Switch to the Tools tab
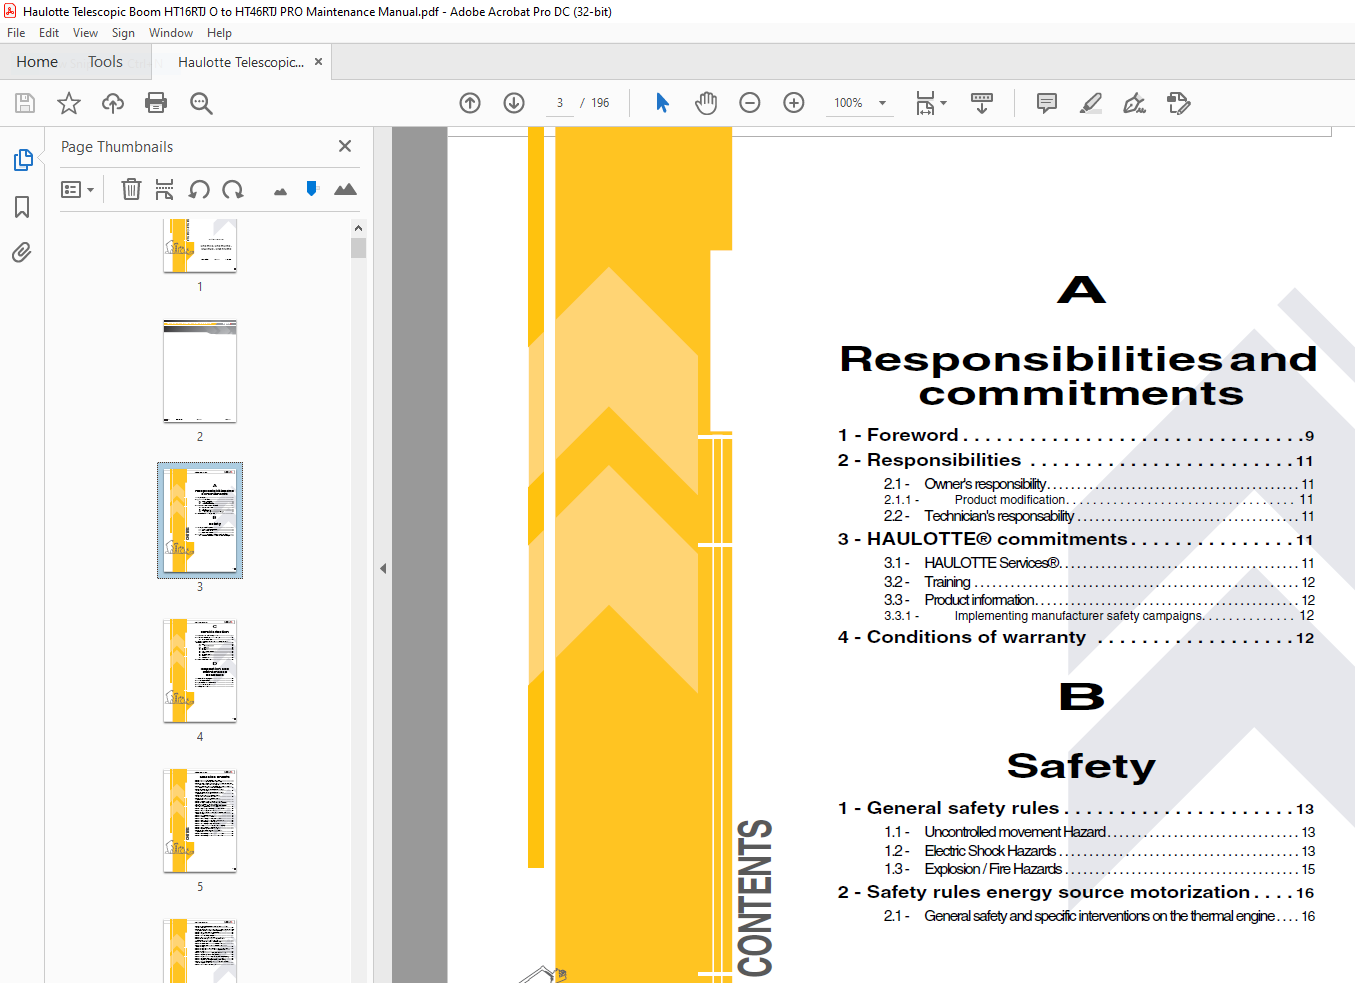The image size is (1355, 983). pos(105,62)
